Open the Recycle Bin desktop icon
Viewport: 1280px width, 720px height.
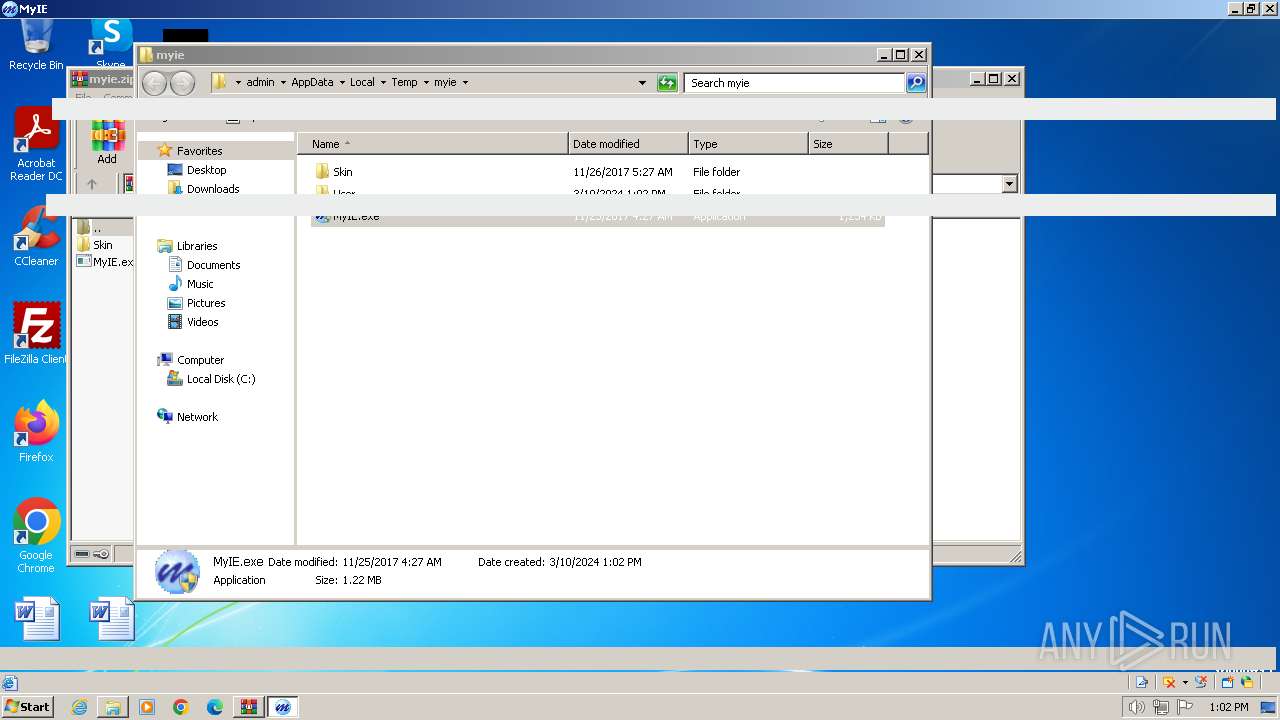36,46
